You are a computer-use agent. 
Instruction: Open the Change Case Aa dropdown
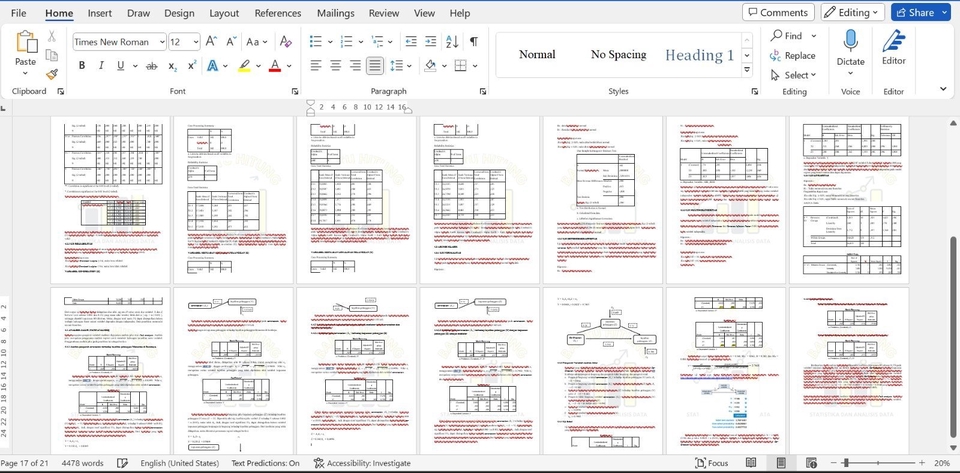pos(257,42)
